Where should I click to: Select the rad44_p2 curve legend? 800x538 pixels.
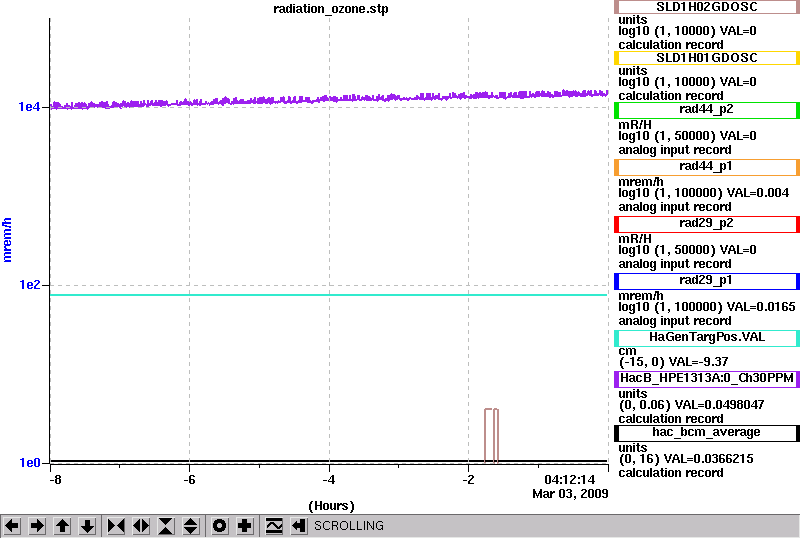point(707,109)
